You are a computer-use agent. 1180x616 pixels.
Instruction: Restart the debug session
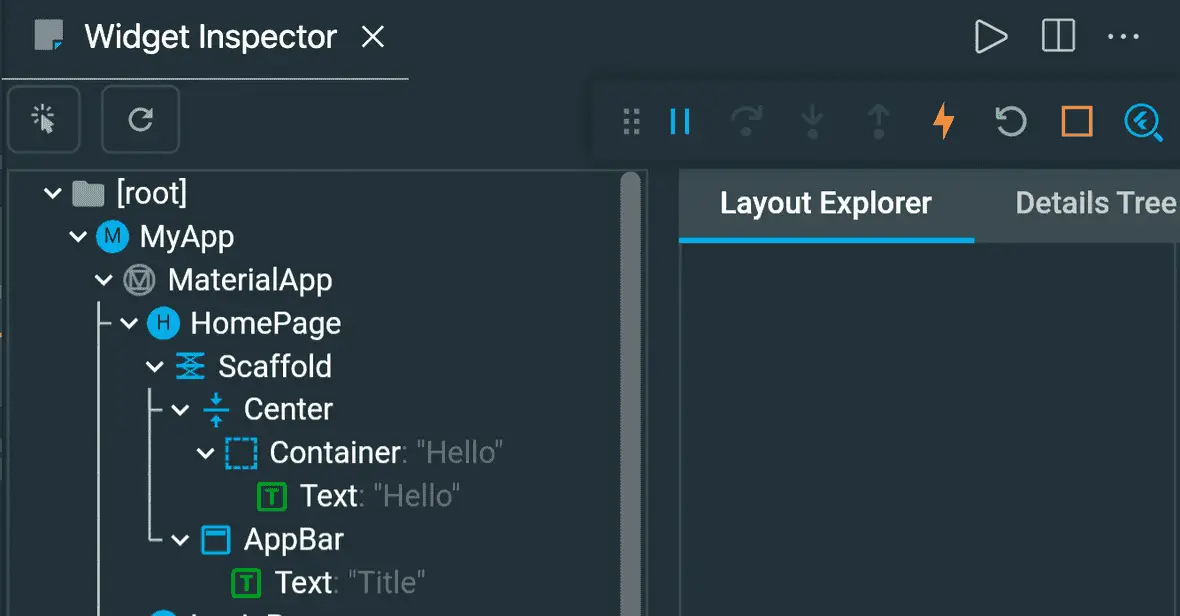(1010, 121)
